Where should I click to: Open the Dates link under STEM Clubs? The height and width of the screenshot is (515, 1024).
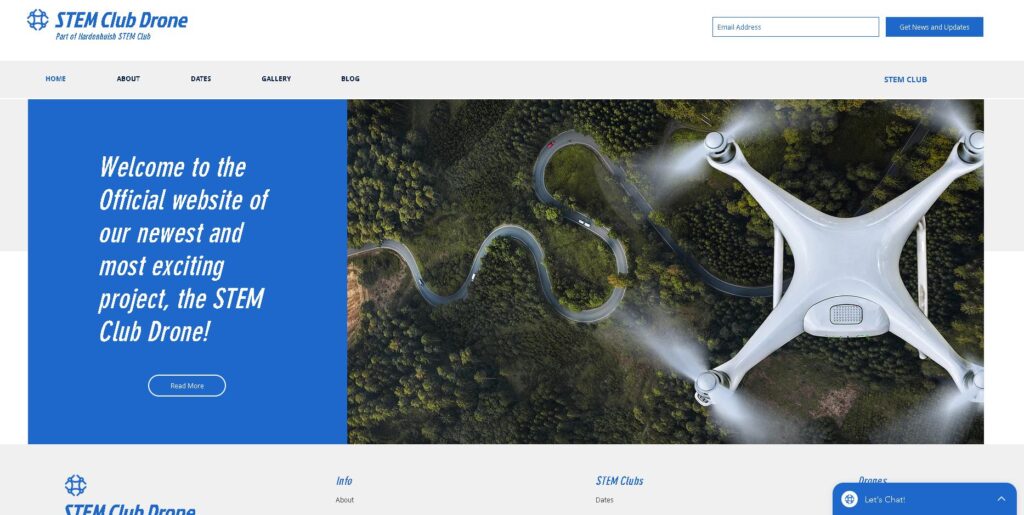(604, 500)
